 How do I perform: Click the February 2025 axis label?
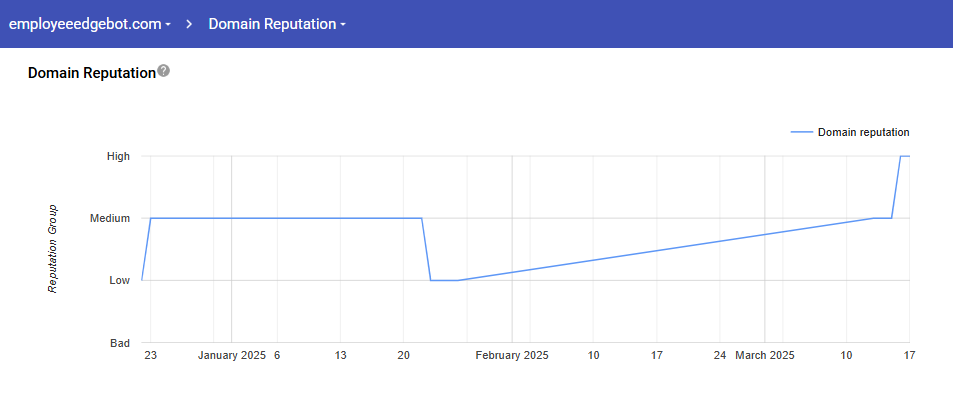[512, 356]
